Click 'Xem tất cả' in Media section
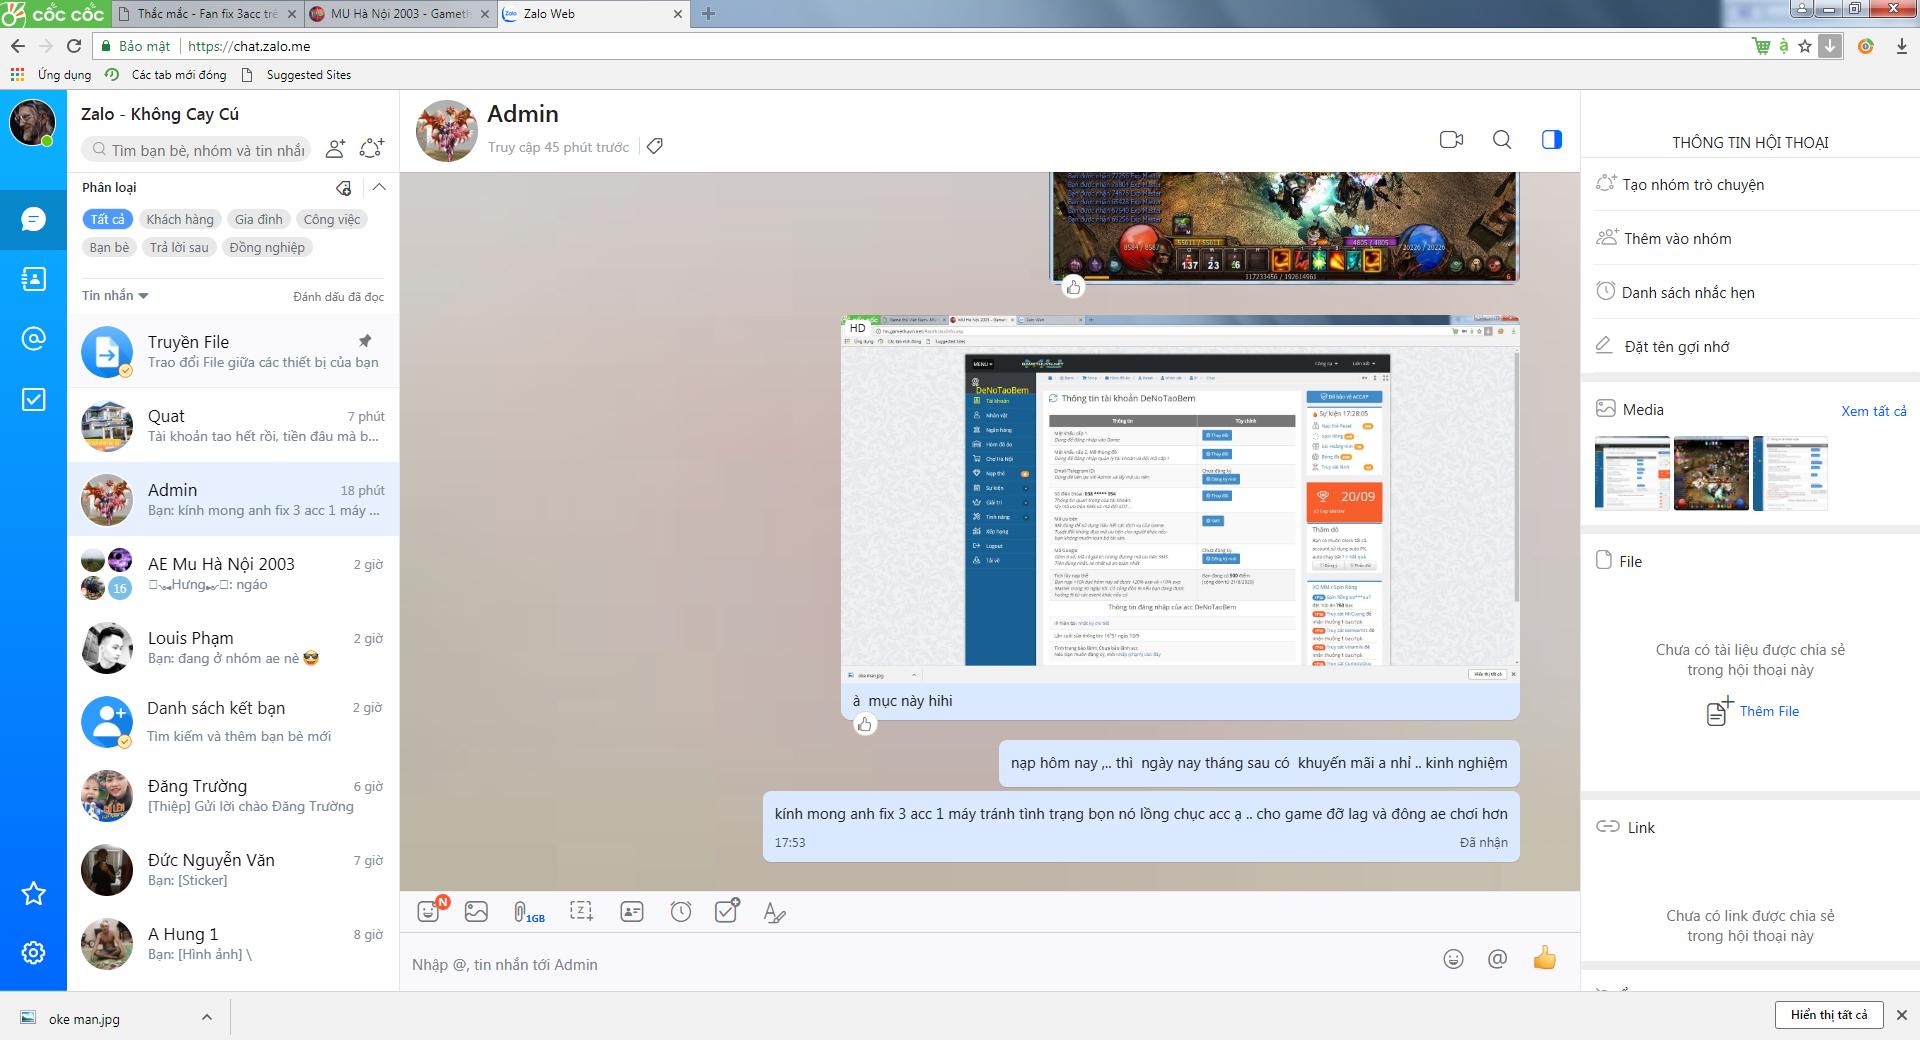 (1873, 411)
